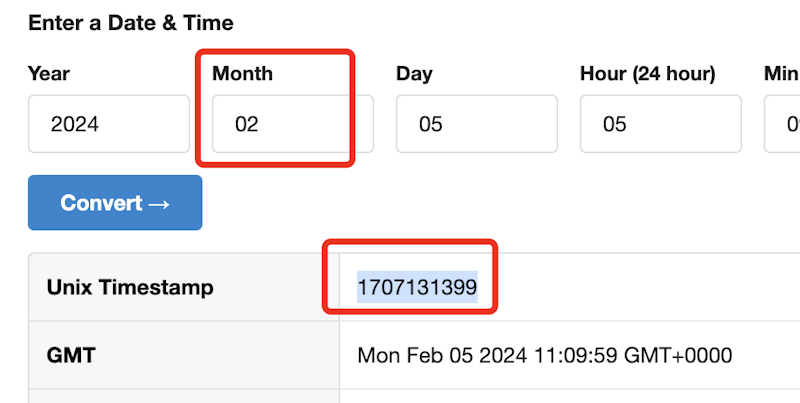
Task: Click the Hour (24 hour) label
Action: pyautogui.click(x=647, y=74)
